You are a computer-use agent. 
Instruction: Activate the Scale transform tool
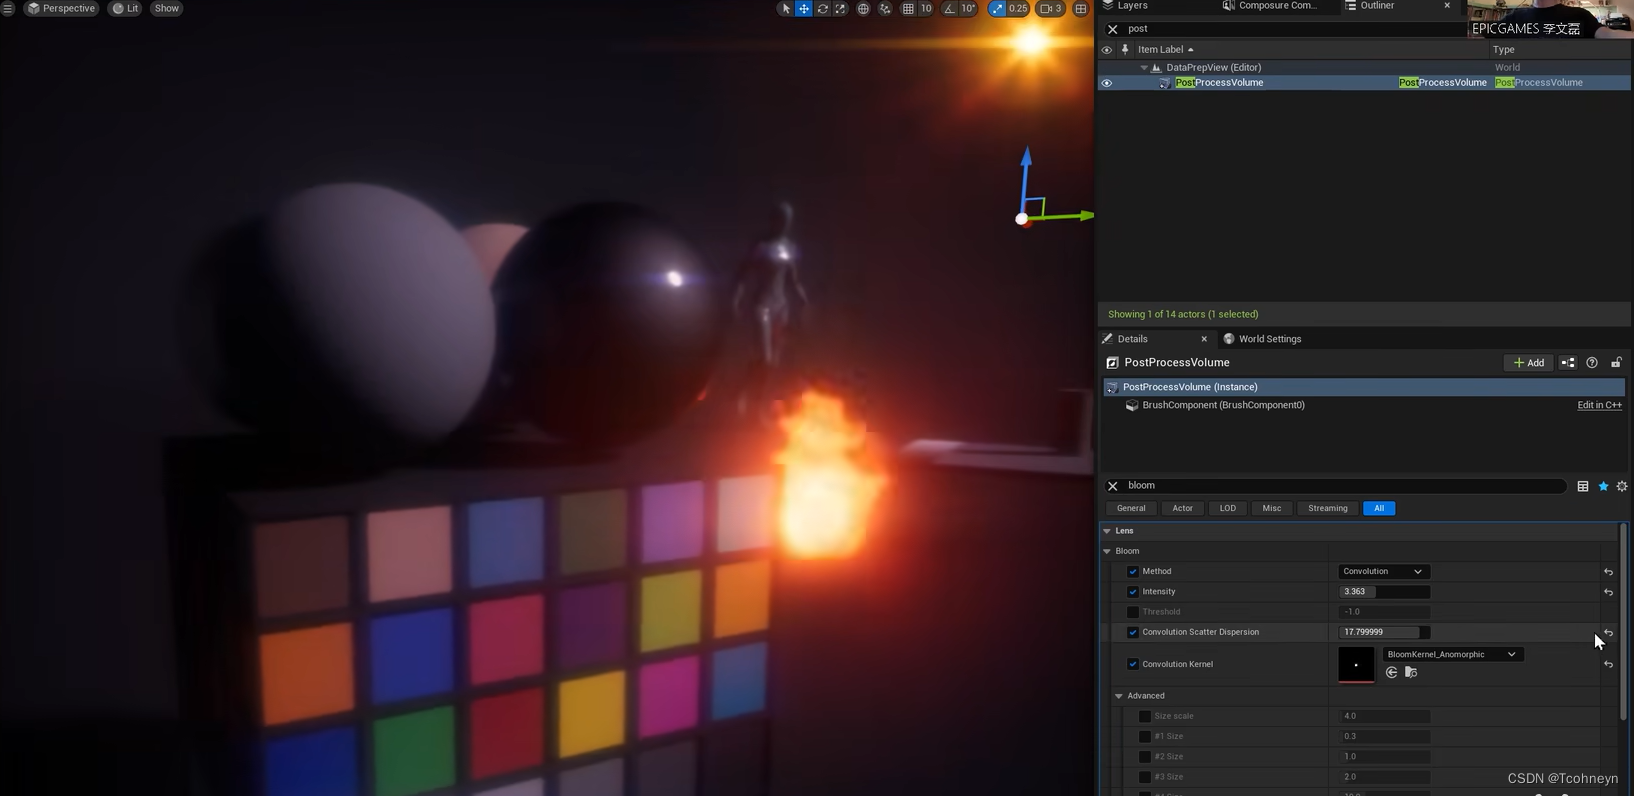pyautogui.click(x=840, y=9)
